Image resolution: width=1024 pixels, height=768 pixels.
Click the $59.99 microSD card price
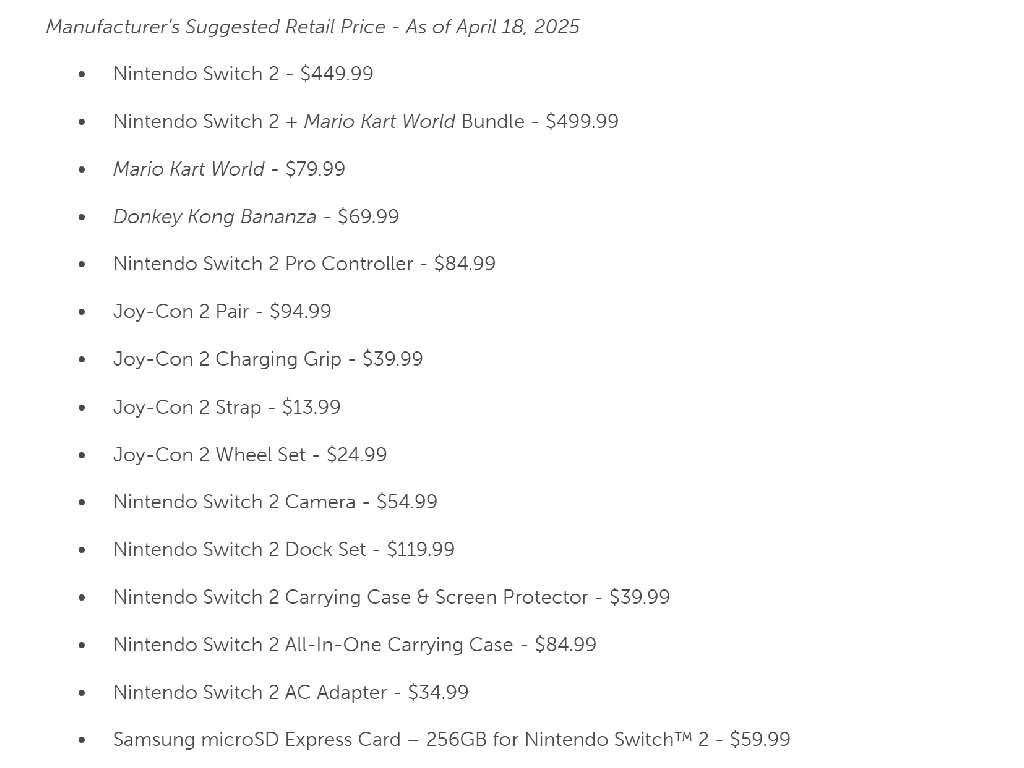760,740
